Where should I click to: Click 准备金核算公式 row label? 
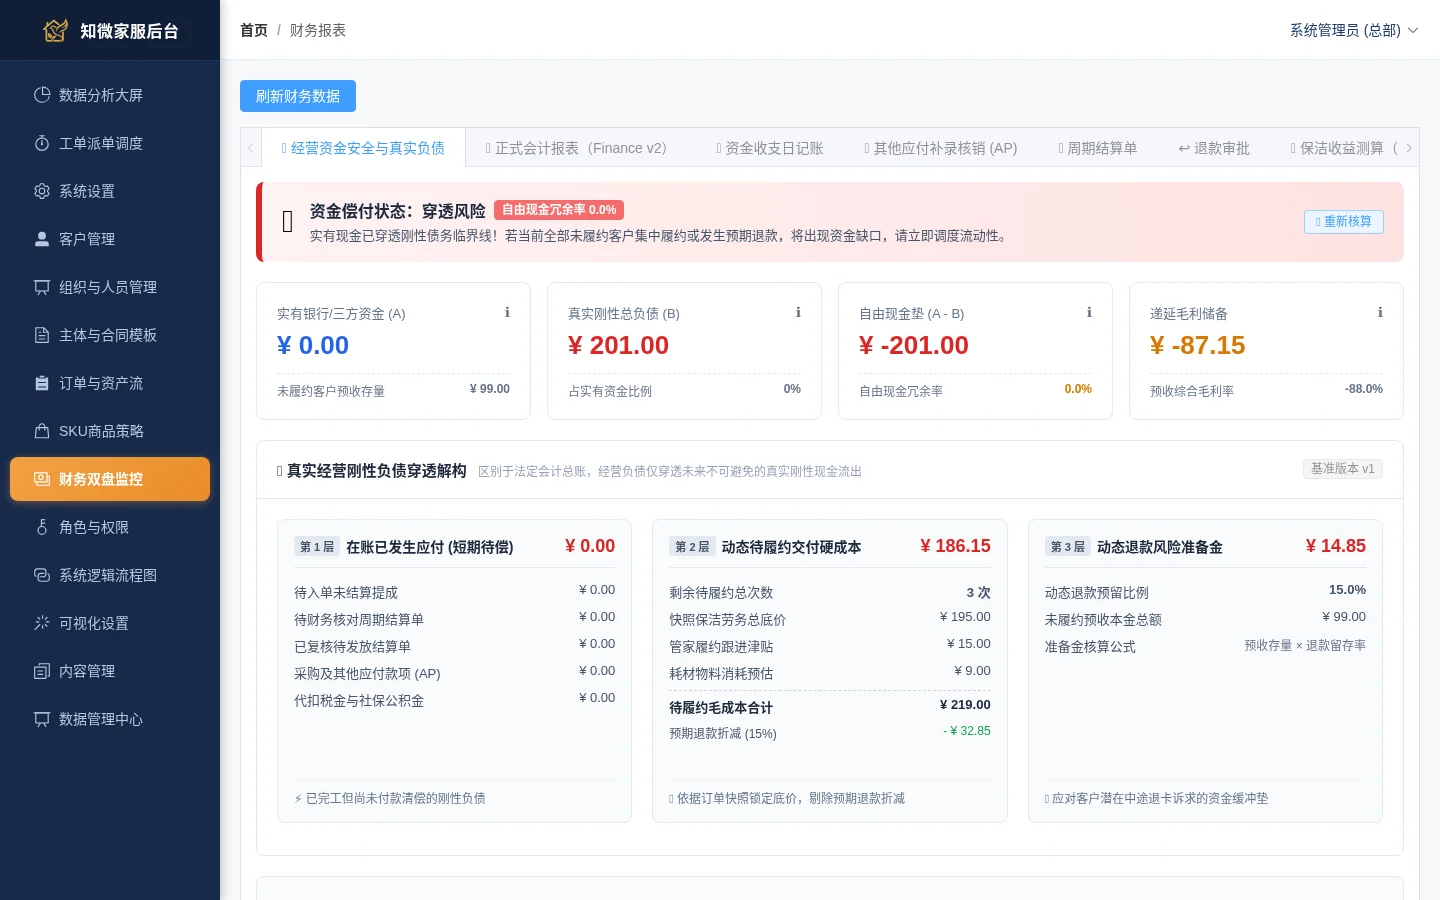click(x=1090, y=646)
